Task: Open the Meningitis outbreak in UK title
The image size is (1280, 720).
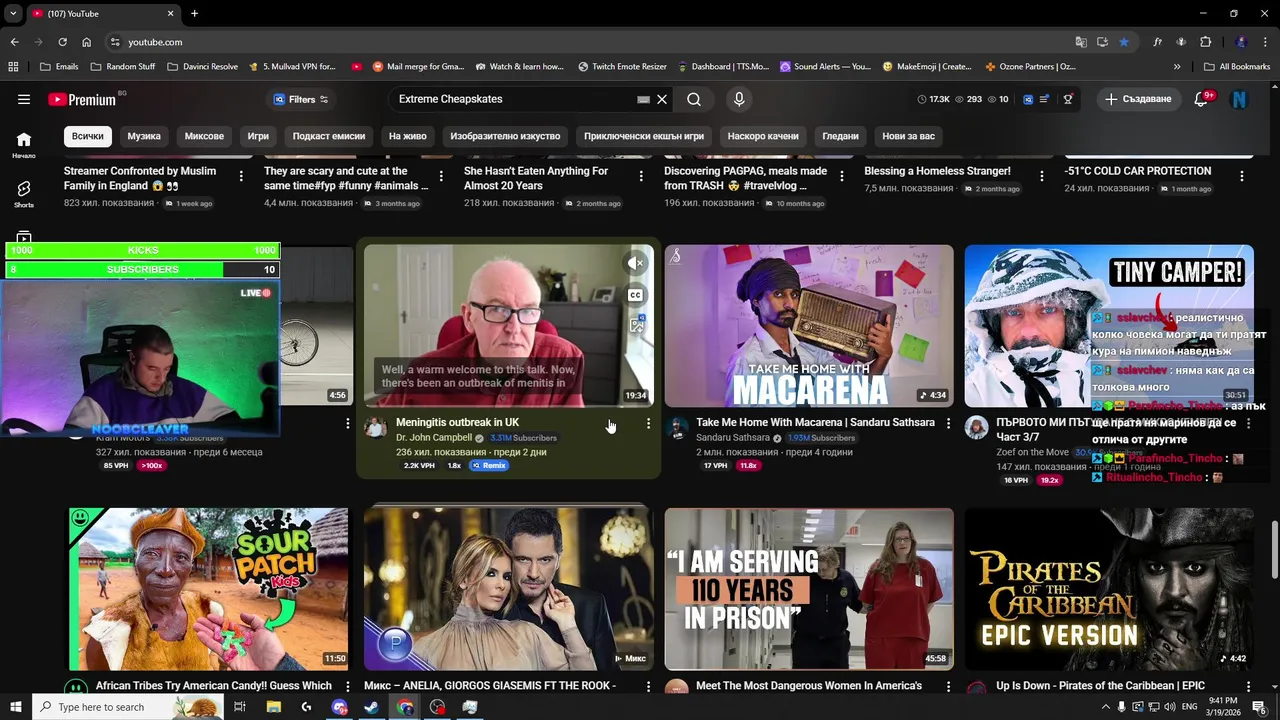Action: click(457, 422)
